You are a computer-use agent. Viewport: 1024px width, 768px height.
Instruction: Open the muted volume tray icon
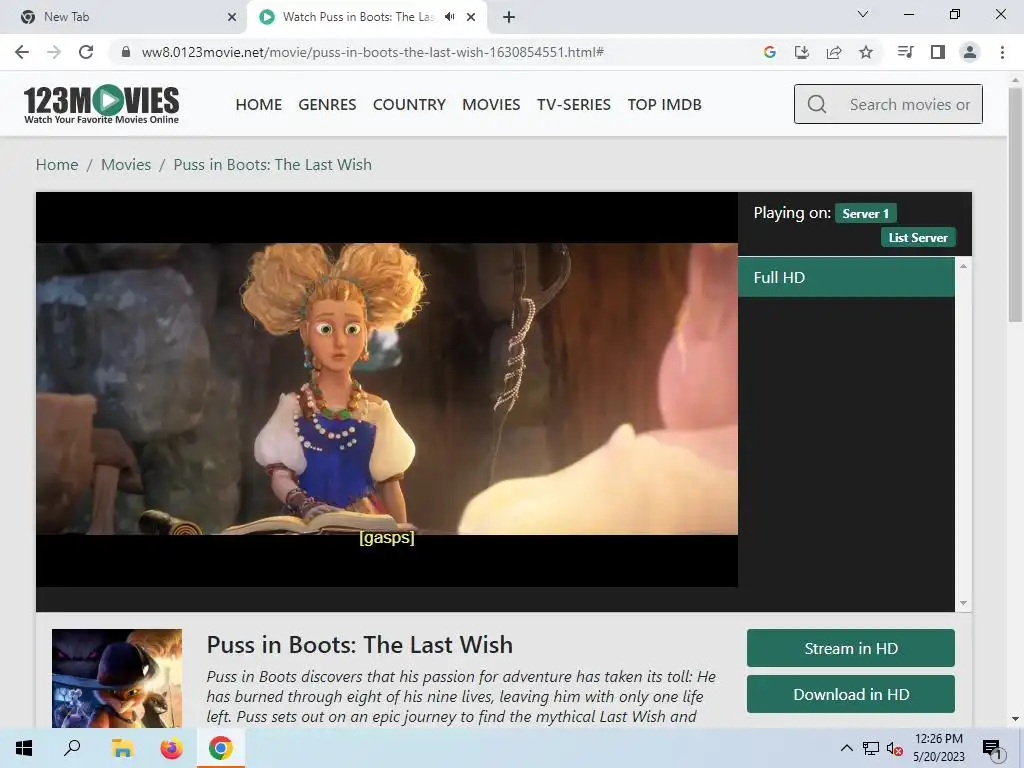[x=895, y=748]
